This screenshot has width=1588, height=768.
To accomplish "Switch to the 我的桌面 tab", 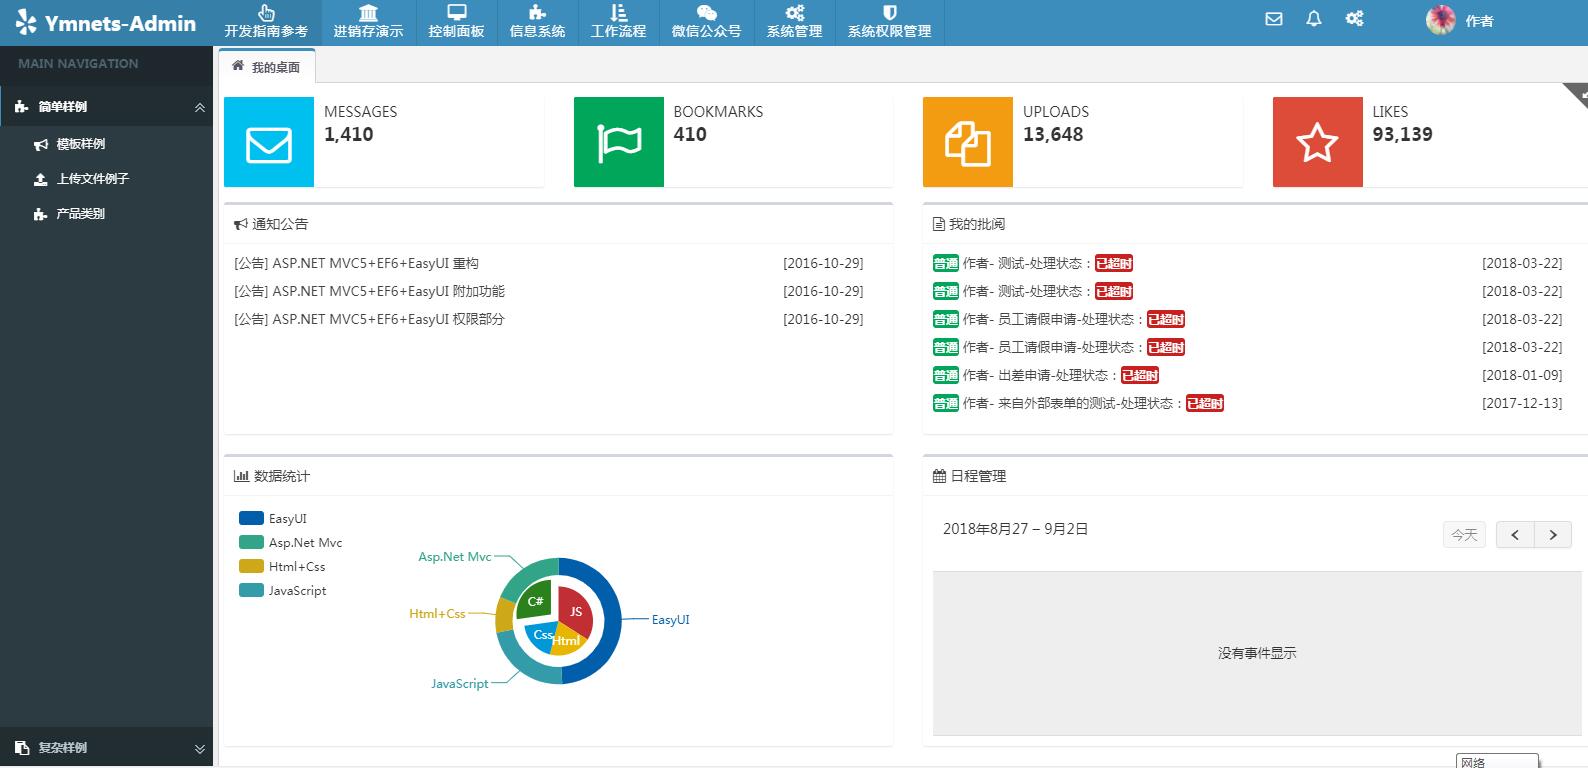I will point(266,67).
